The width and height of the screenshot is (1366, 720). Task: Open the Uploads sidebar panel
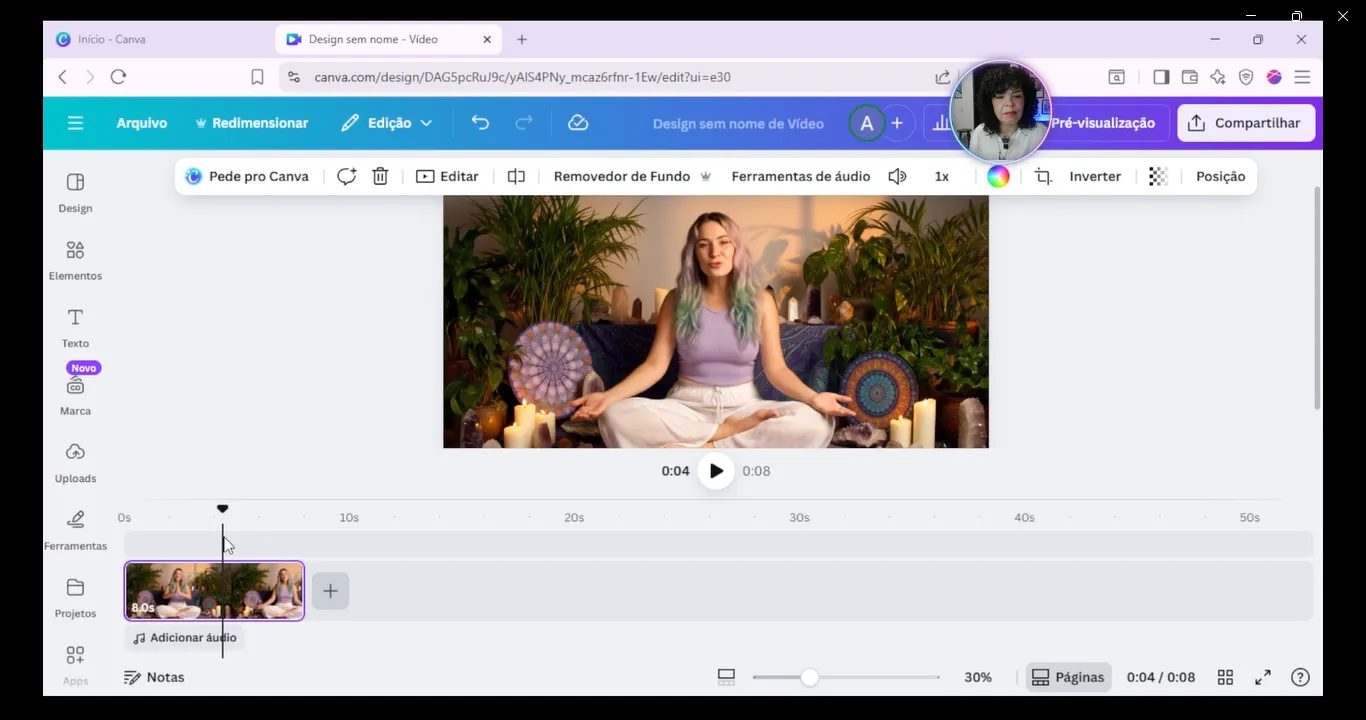point(75,462)
